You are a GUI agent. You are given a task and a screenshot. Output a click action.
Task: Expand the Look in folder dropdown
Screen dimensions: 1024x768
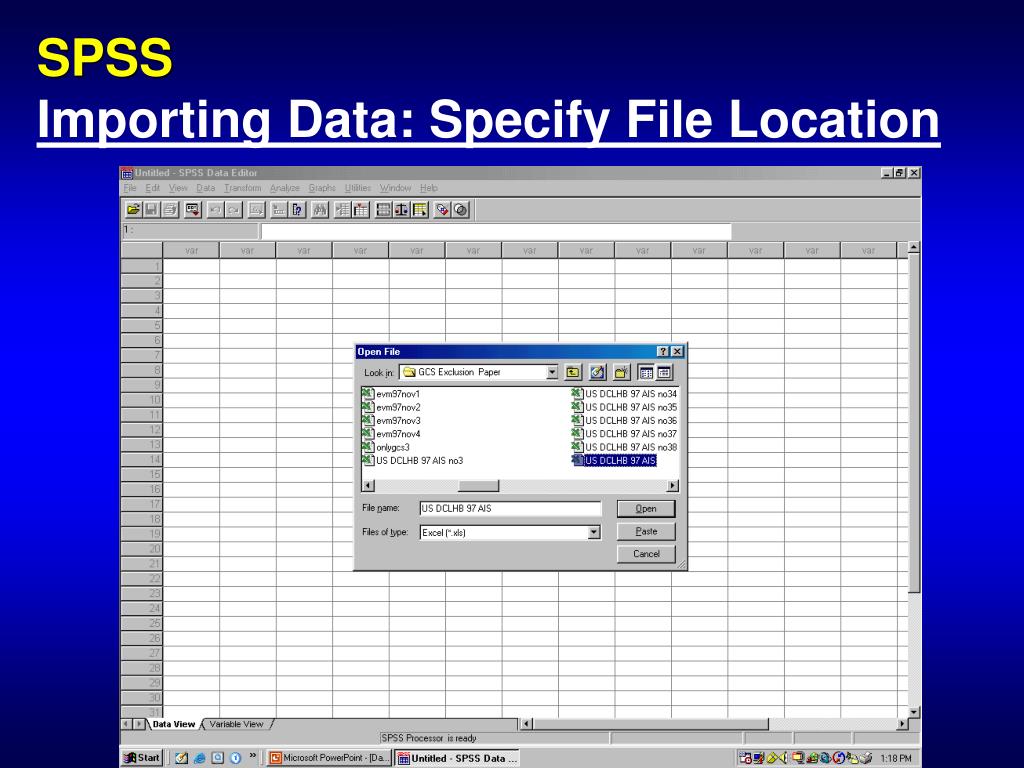pos(552,372)
